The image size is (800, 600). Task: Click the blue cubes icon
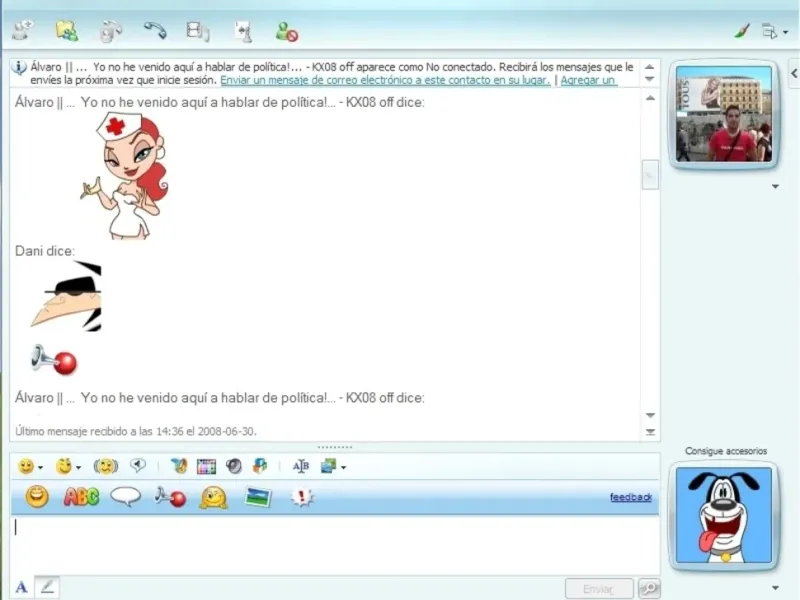pos(260,466)
